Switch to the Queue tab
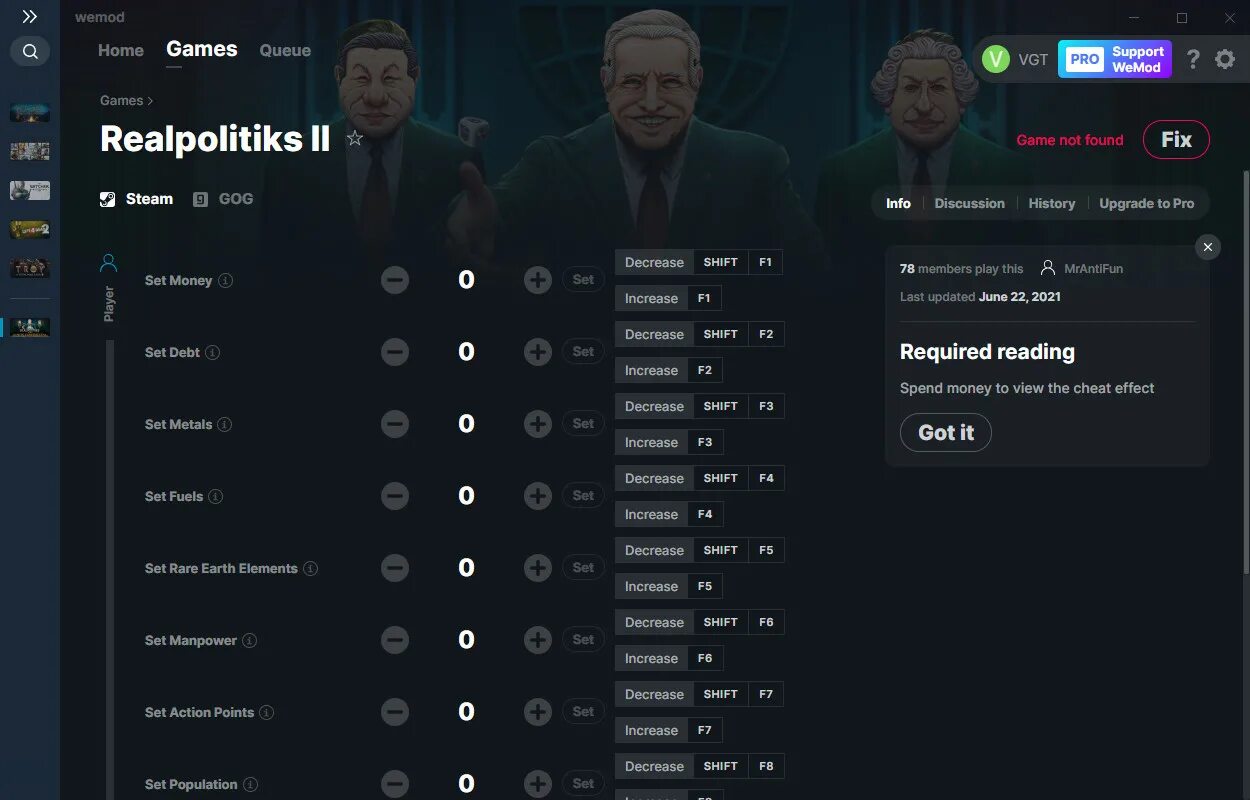The width and height of the screenshot is (1250, 800). [x=285, y=50]
